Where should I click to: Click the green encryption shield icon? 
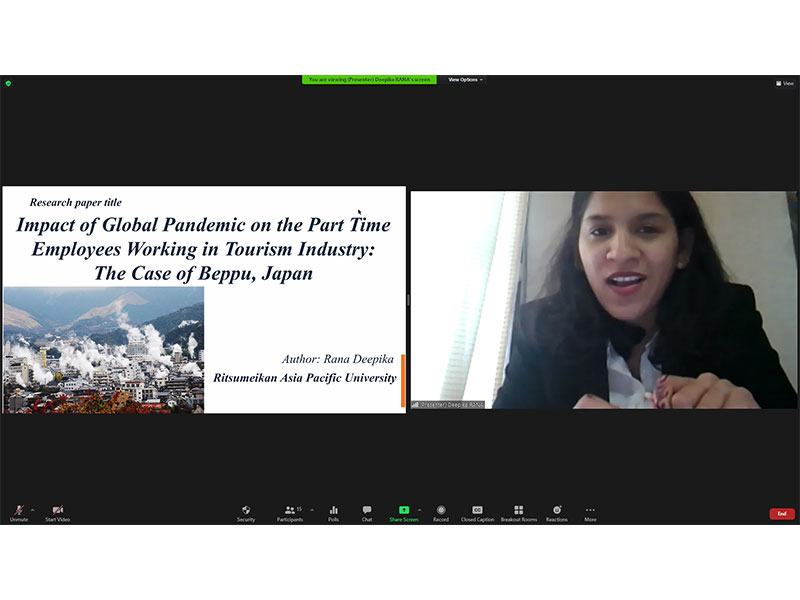8,83
